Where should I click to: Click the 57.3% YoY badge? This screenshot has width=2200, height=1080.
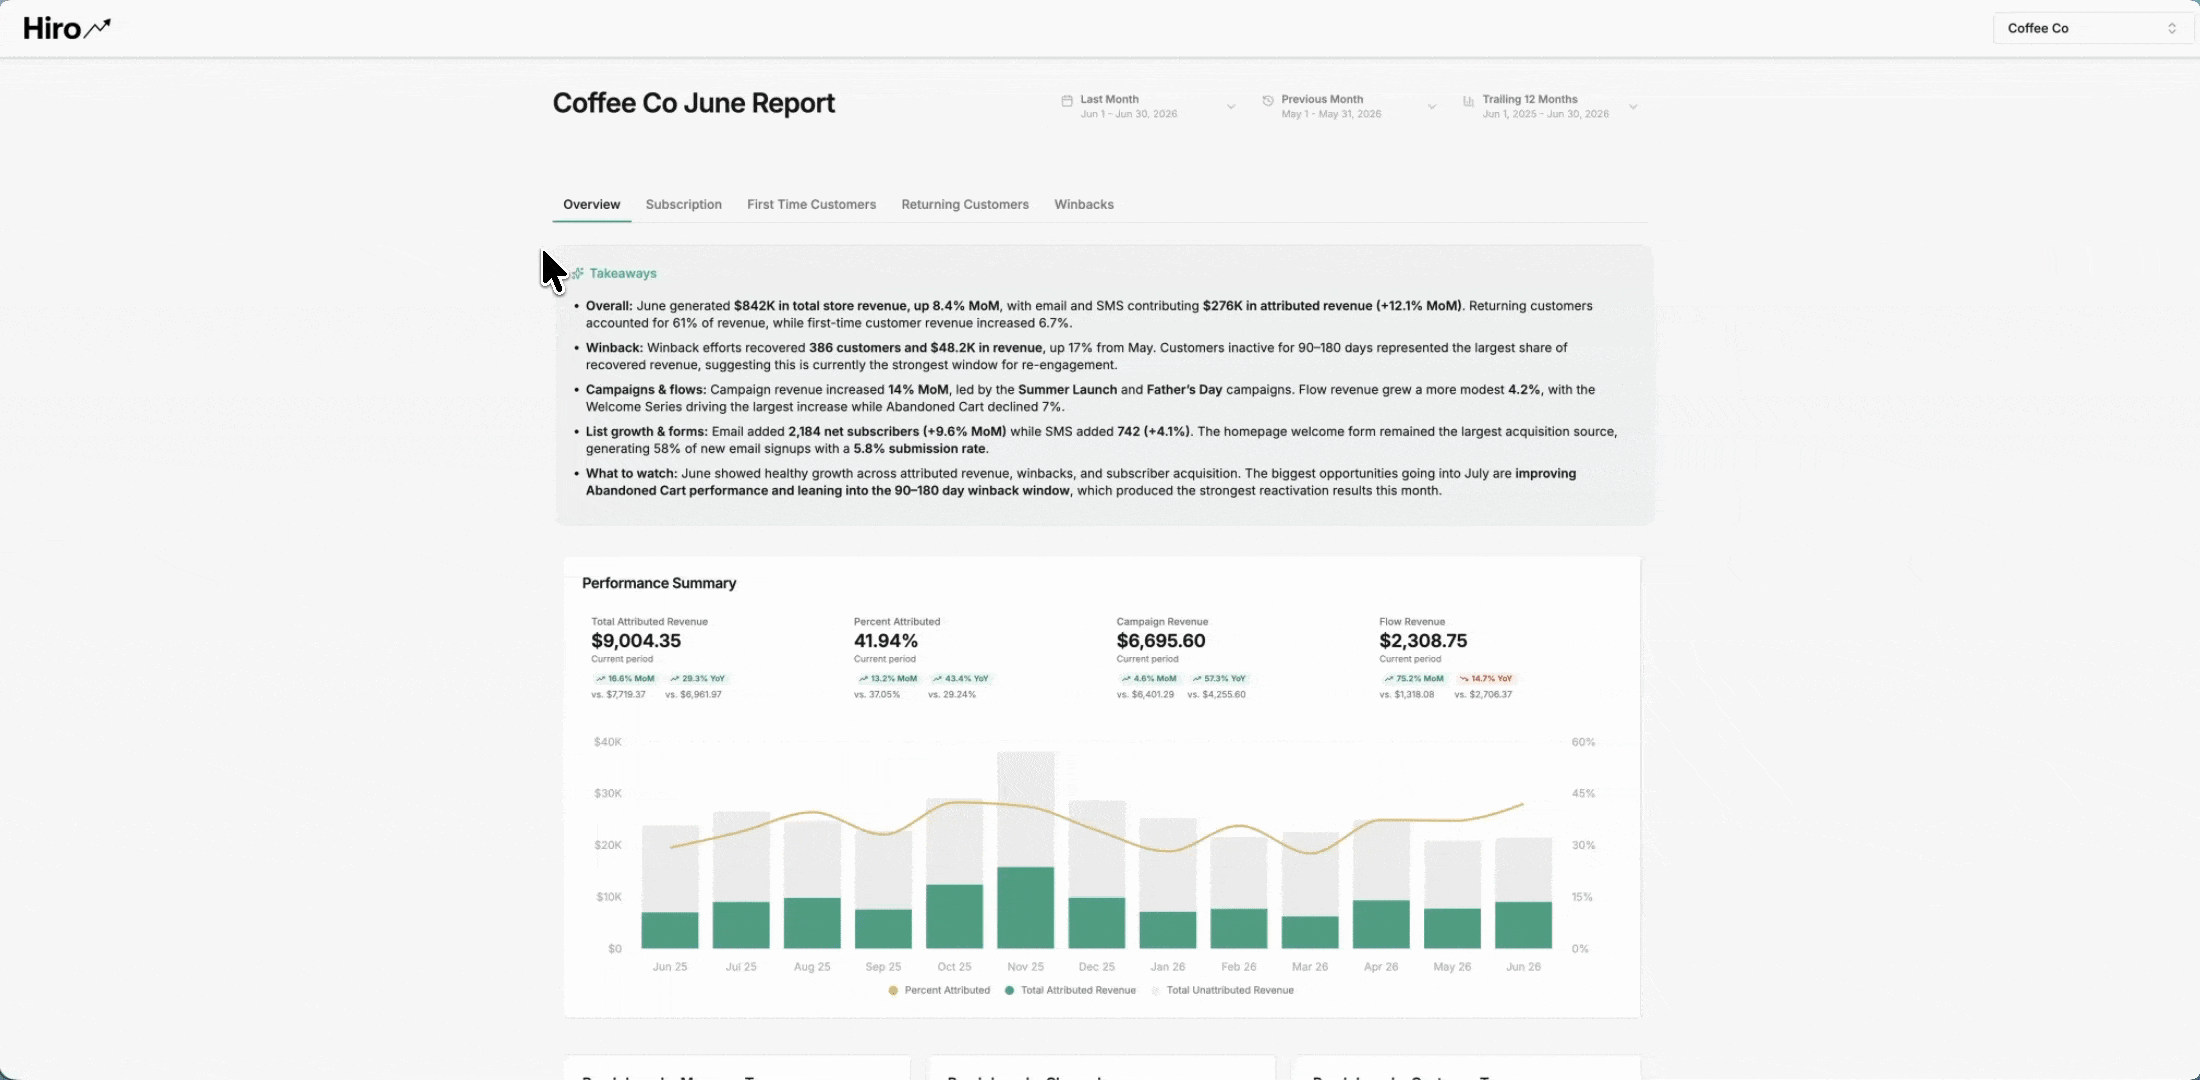click(x=1218, y=678)
